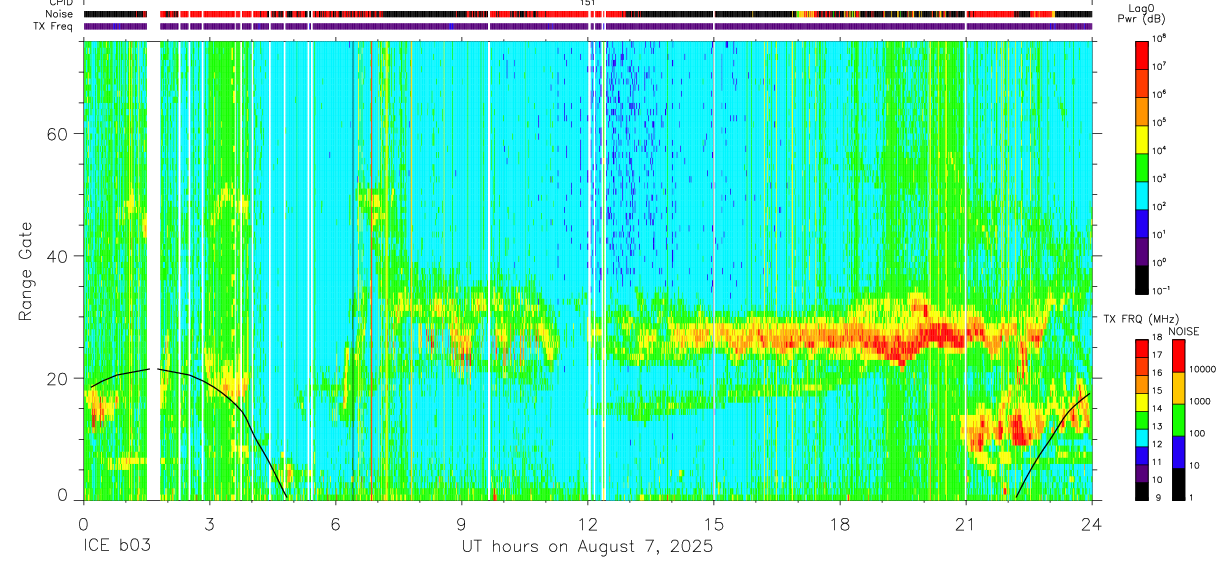Pick the blue 10 swatch in NOISE legend
Viewport: 1228px width, 567px height.
tap(1179, 451)
